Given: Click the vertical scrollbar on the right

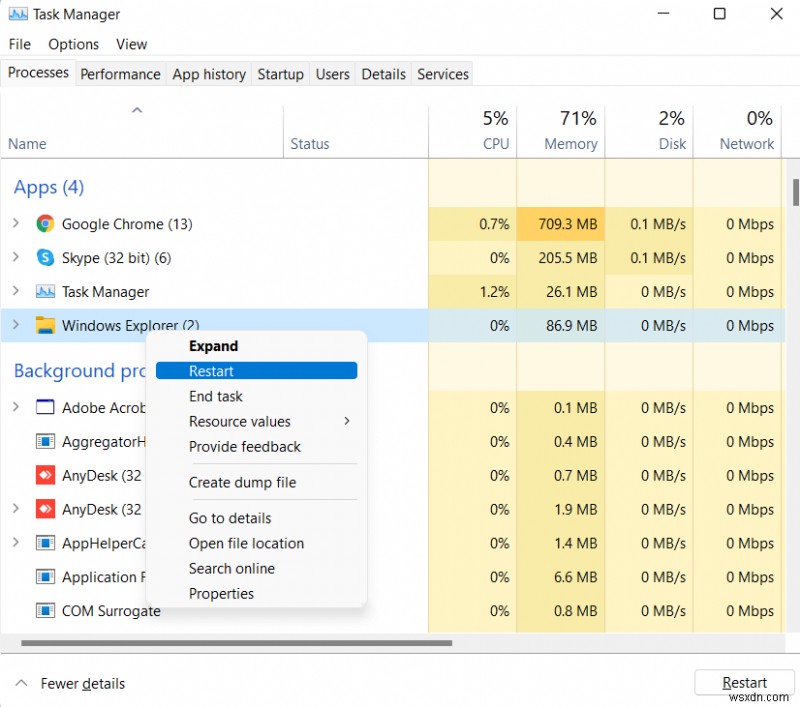Looking at the screenshot, I should 793,190.
